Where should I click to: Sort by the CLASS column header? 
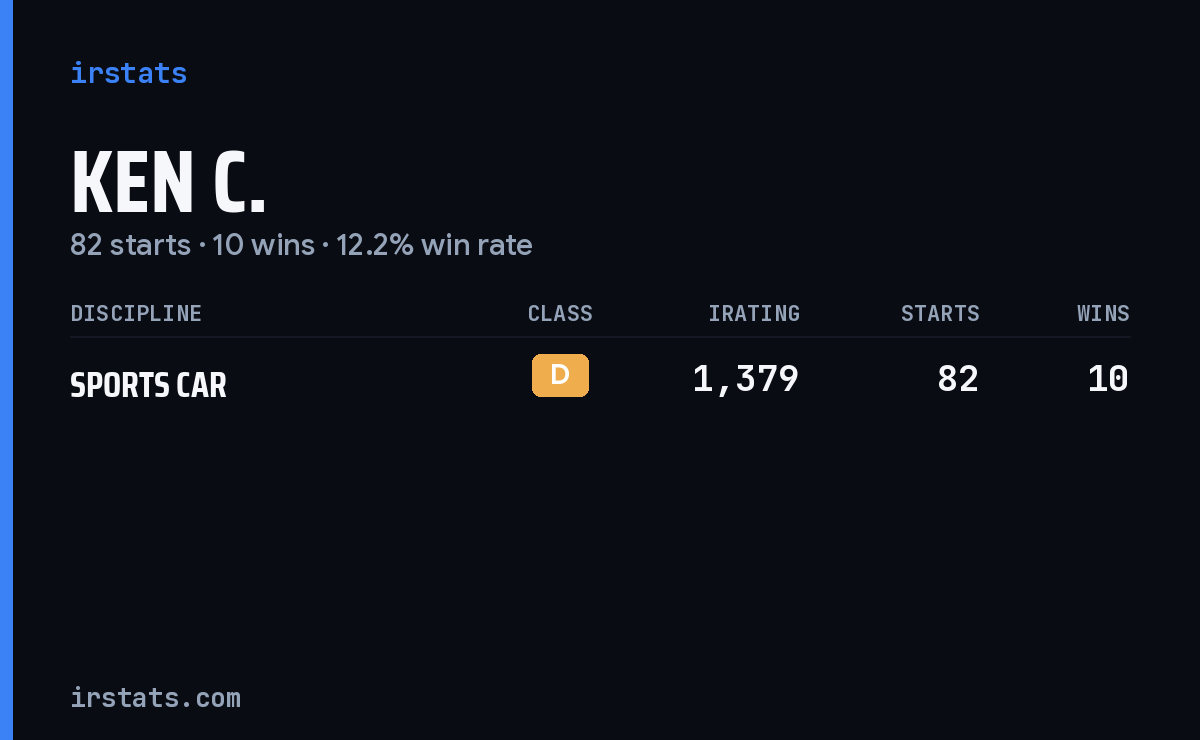point(560,313)
